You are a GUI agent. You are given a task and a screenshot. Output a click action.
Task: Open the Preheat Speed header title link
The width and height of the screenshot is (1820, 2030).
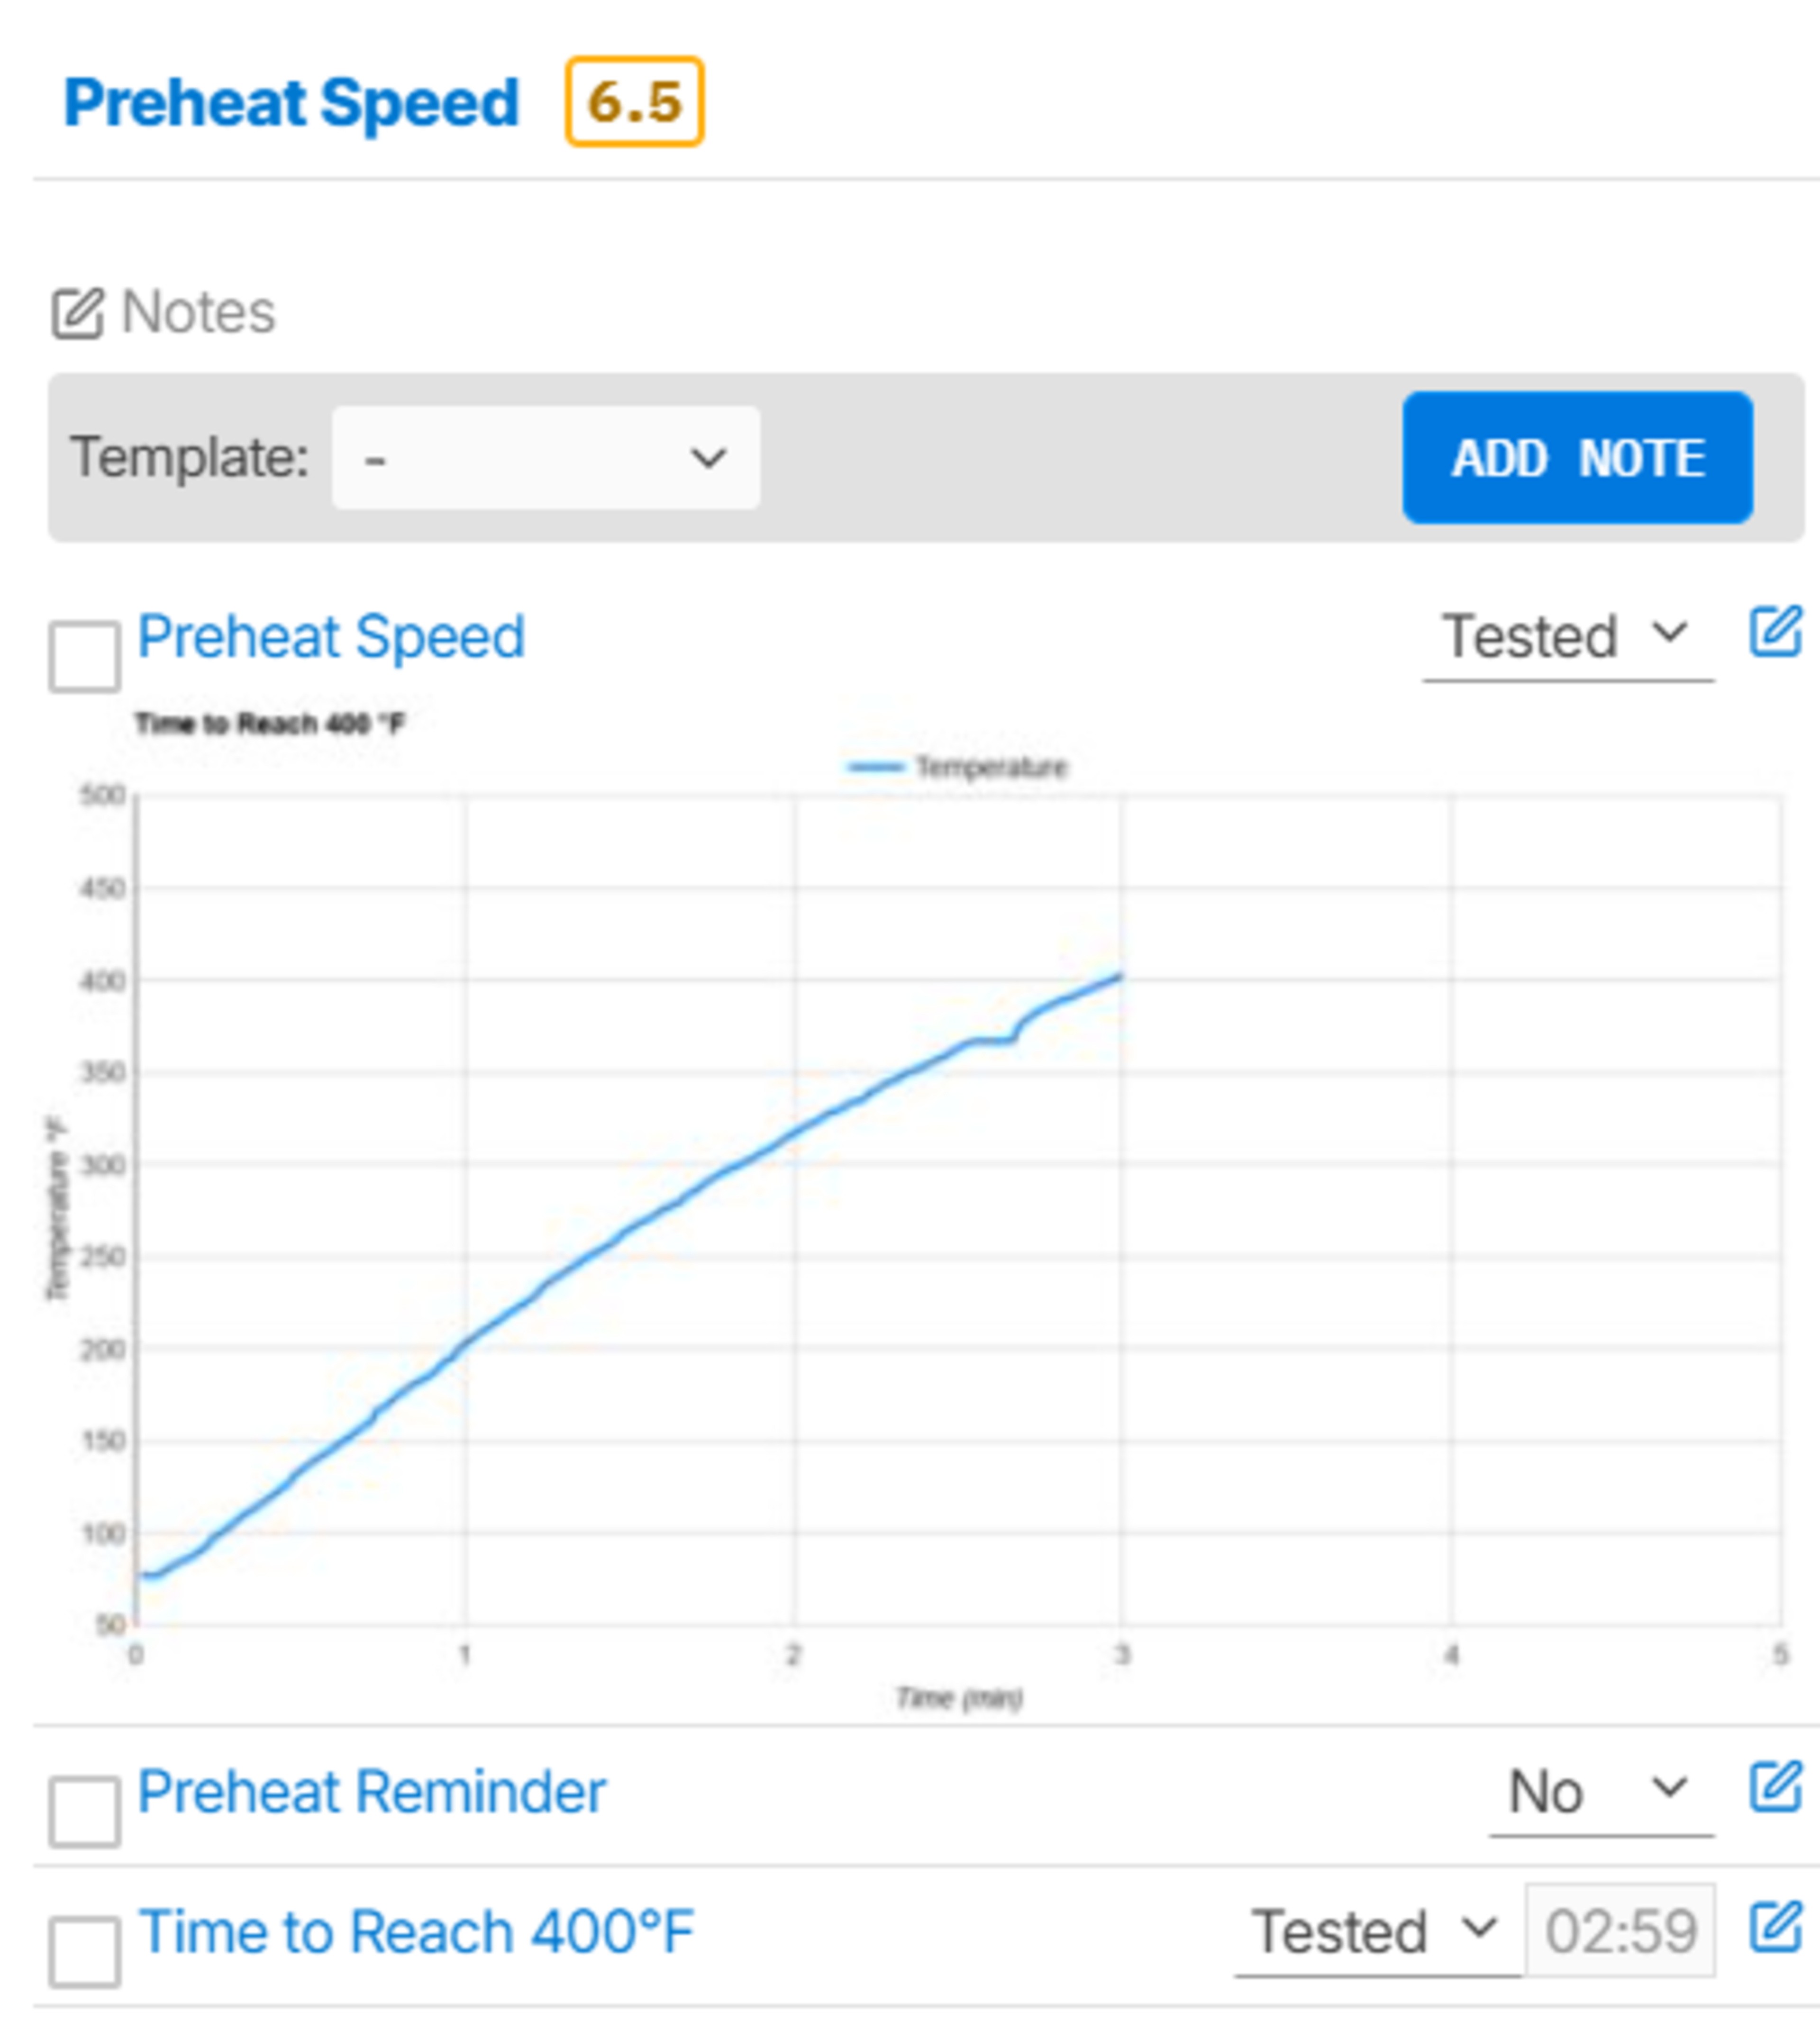click(291, 102)
